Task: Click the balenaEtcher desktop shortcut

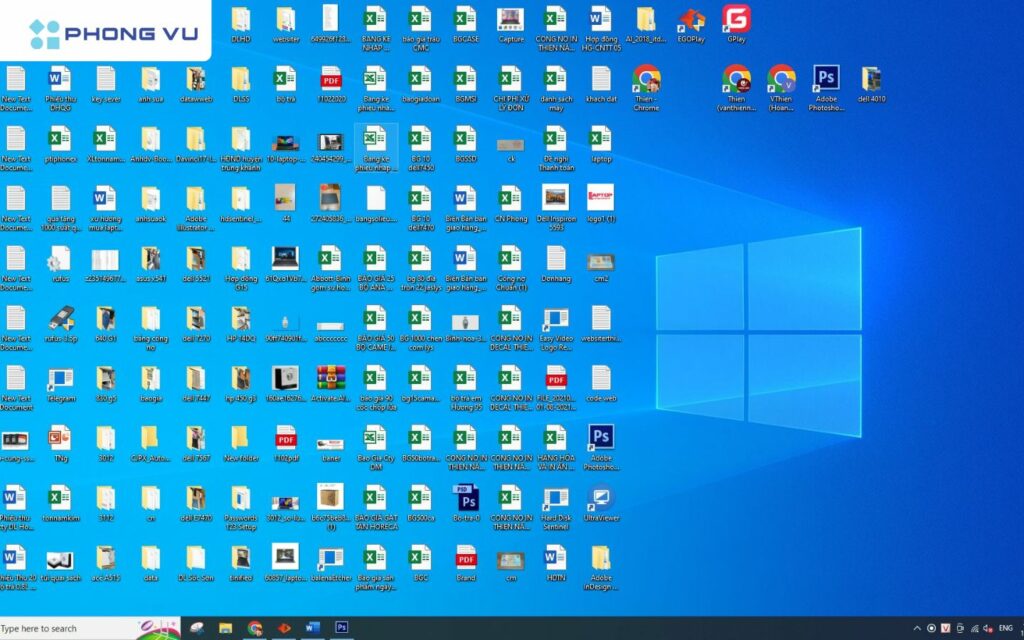Action: pyautogui.click(x=330, y=559)
